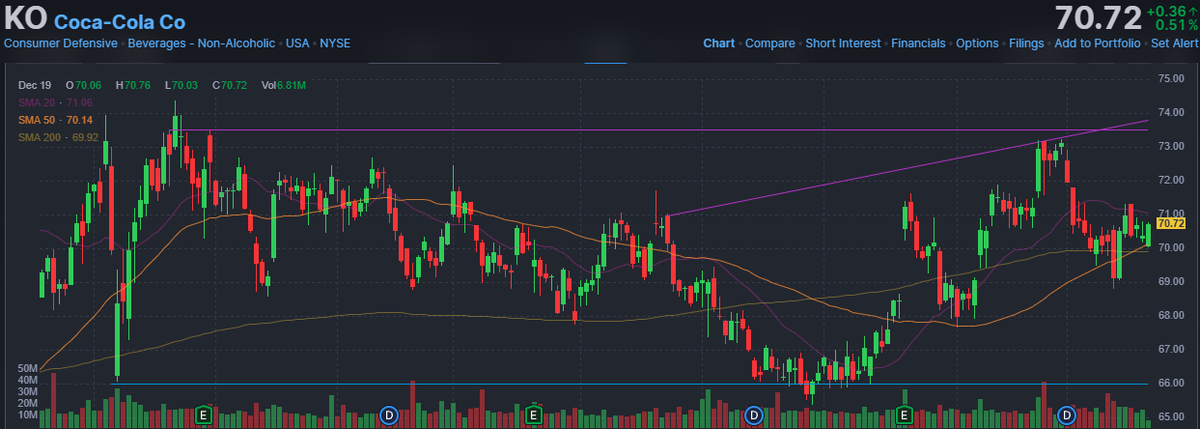
Task: Select the SMA 50 indicator label
Action: pos(55,119)
